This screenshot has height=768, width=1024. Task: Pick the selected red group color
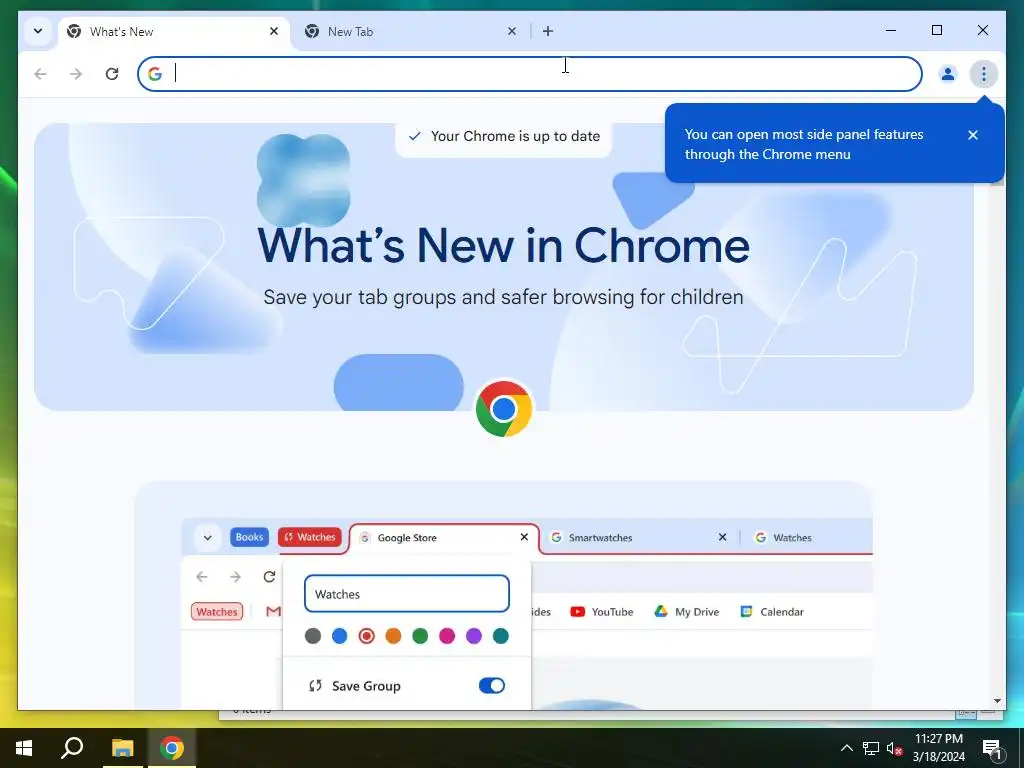tap(366, 636)
